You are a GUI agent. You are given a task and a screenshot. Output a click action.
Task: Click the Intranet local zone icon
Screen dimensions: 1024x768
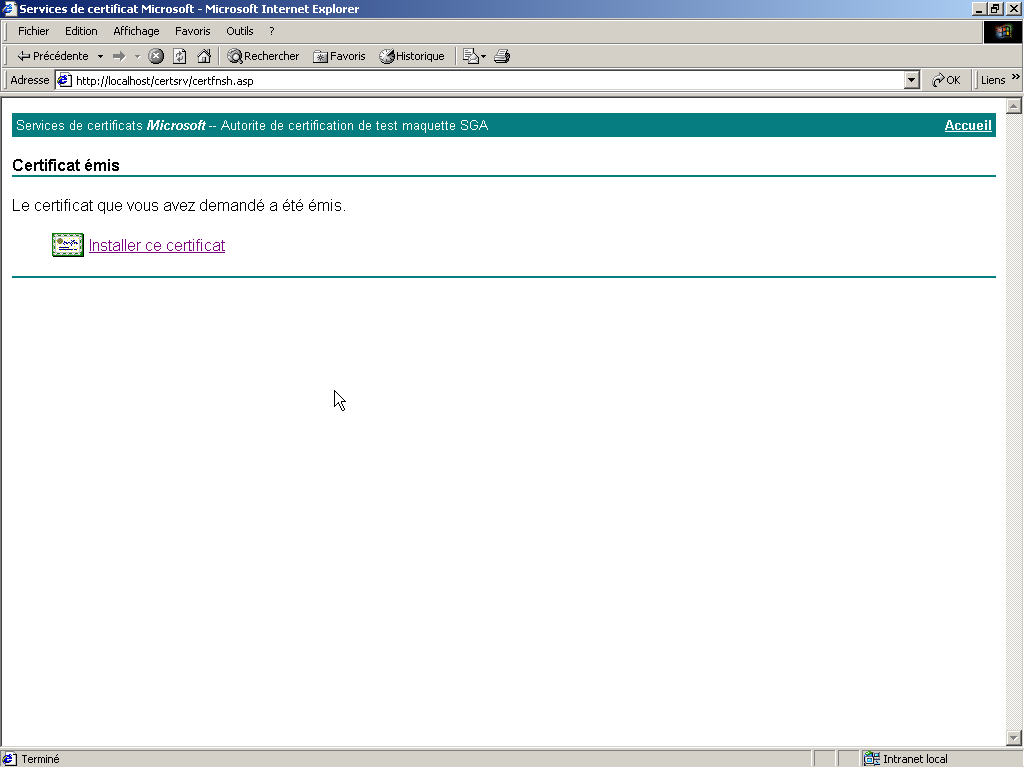pos(872,759)
